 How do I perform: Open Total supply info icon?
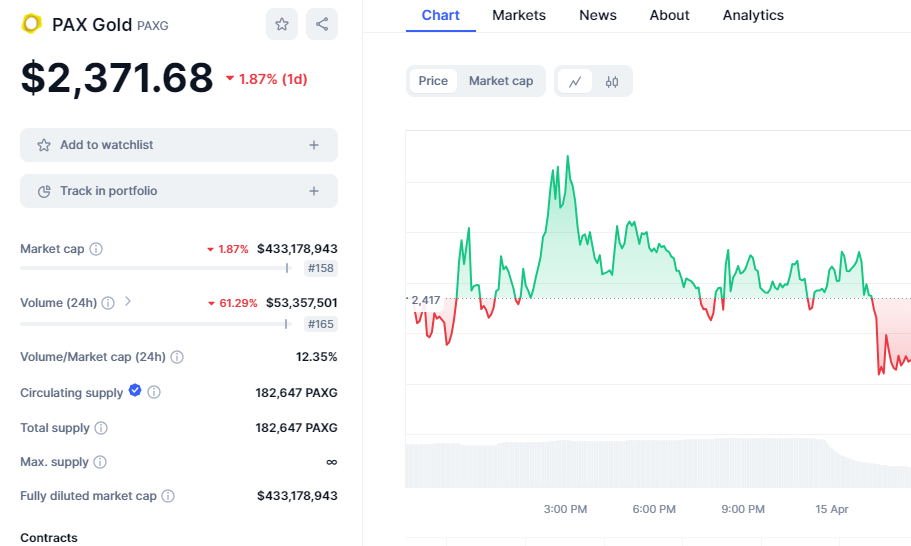point(101,428)
